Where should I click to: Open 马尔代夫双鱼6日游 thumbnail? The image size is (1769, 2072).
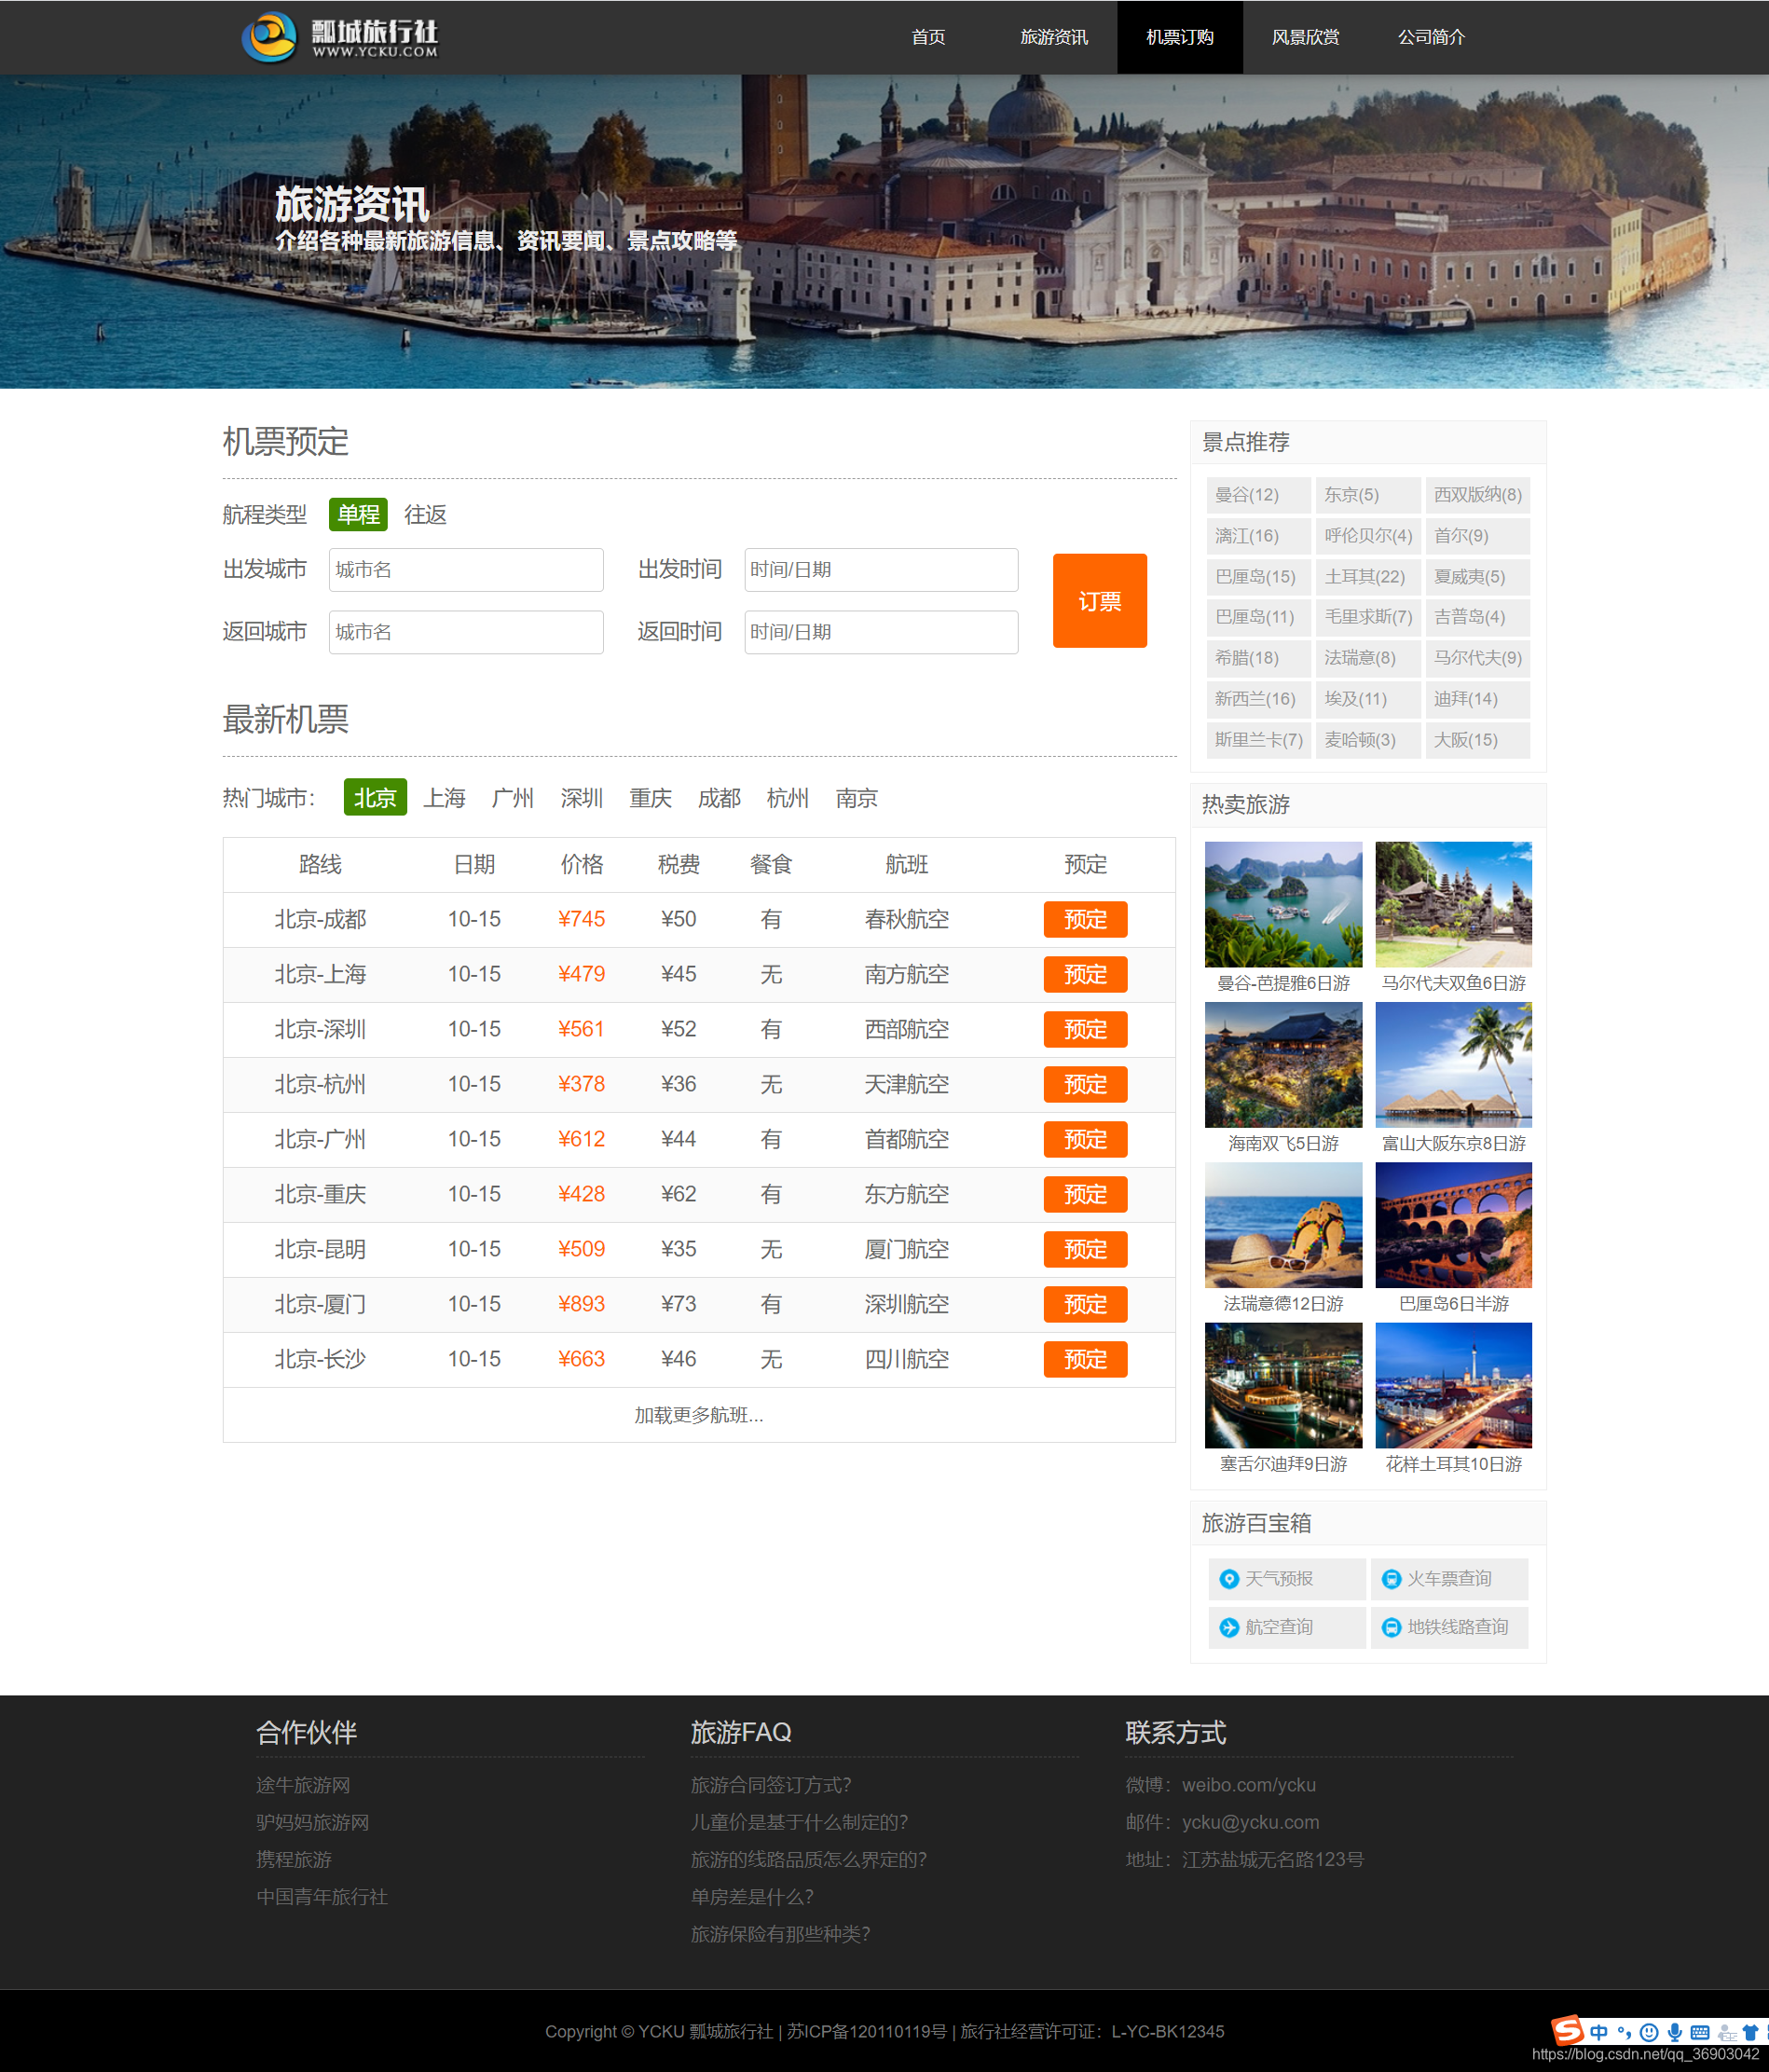pos(1453,904)
